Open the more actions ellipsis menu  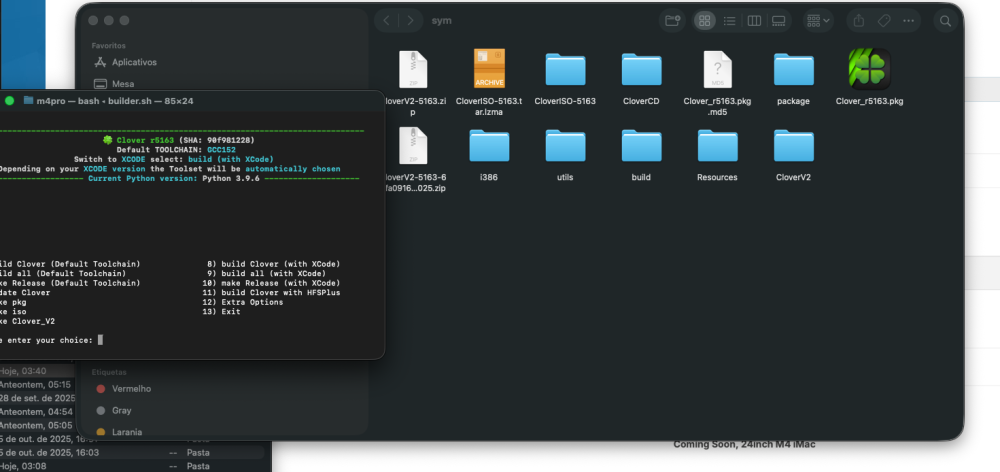(908, 20)
